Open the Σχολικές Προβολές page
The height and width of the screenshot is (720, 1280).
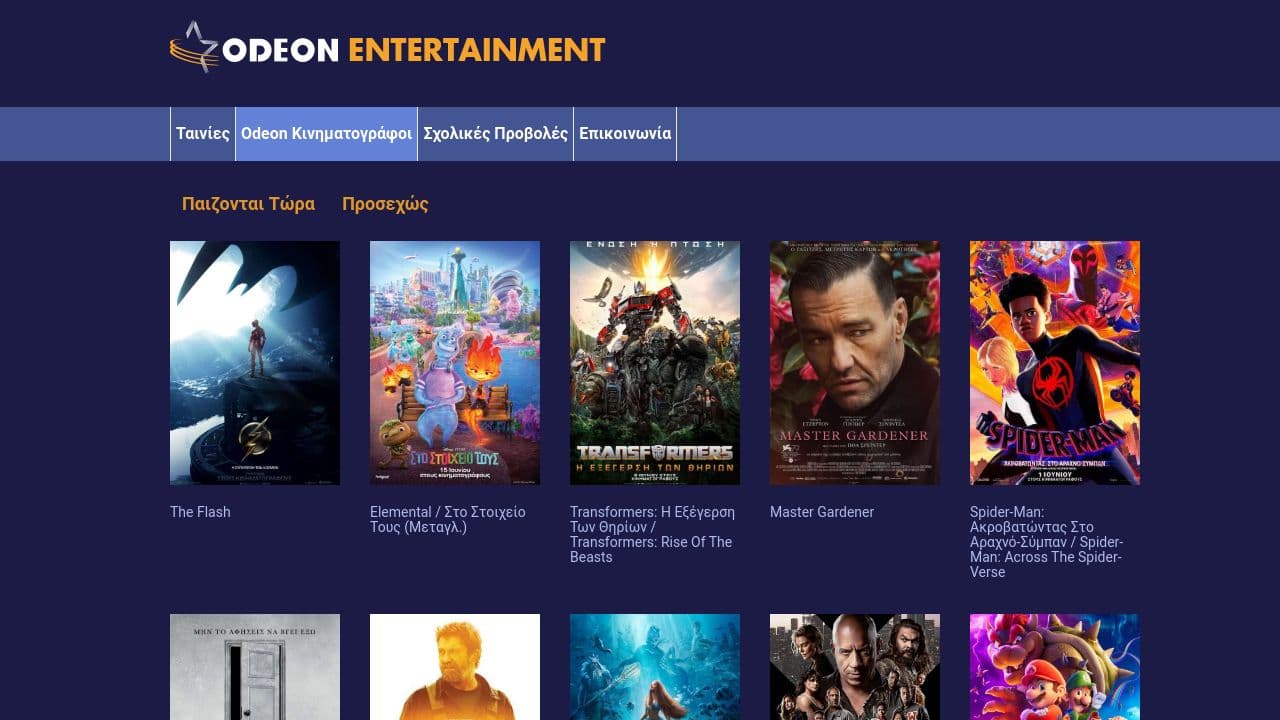click(x=494, y=132)
